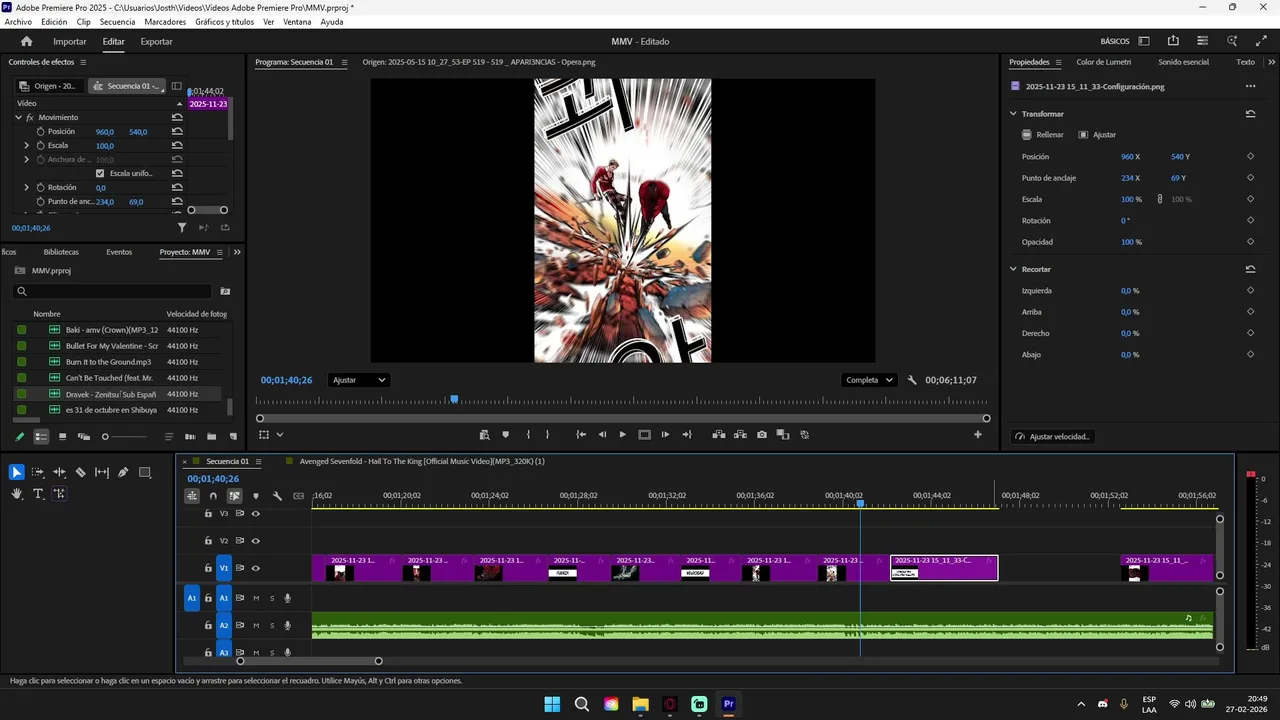Open the Secuencia 01 timeline panel menu

click(x=258, y=462)
